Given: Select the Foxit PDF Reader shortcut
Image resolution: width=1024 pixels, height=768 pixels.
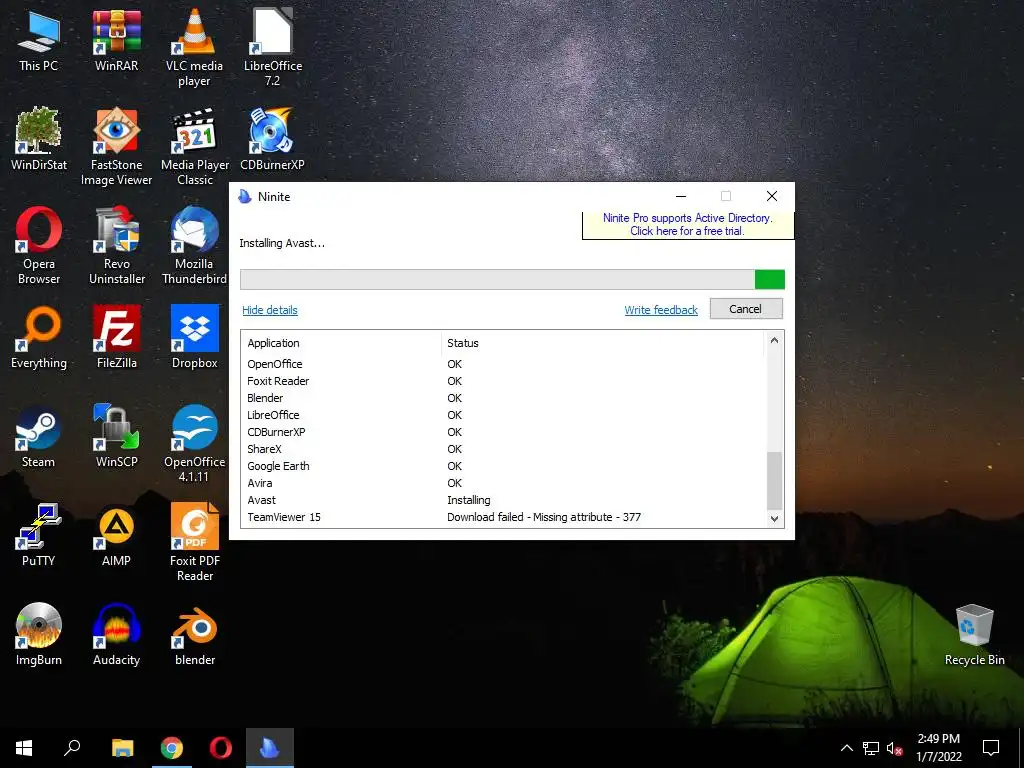Looking at the screenshot, I should 195,543.
